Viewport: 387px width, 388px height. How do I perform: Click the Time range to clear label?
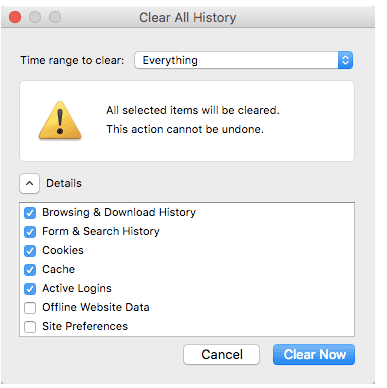pos(72,60)
